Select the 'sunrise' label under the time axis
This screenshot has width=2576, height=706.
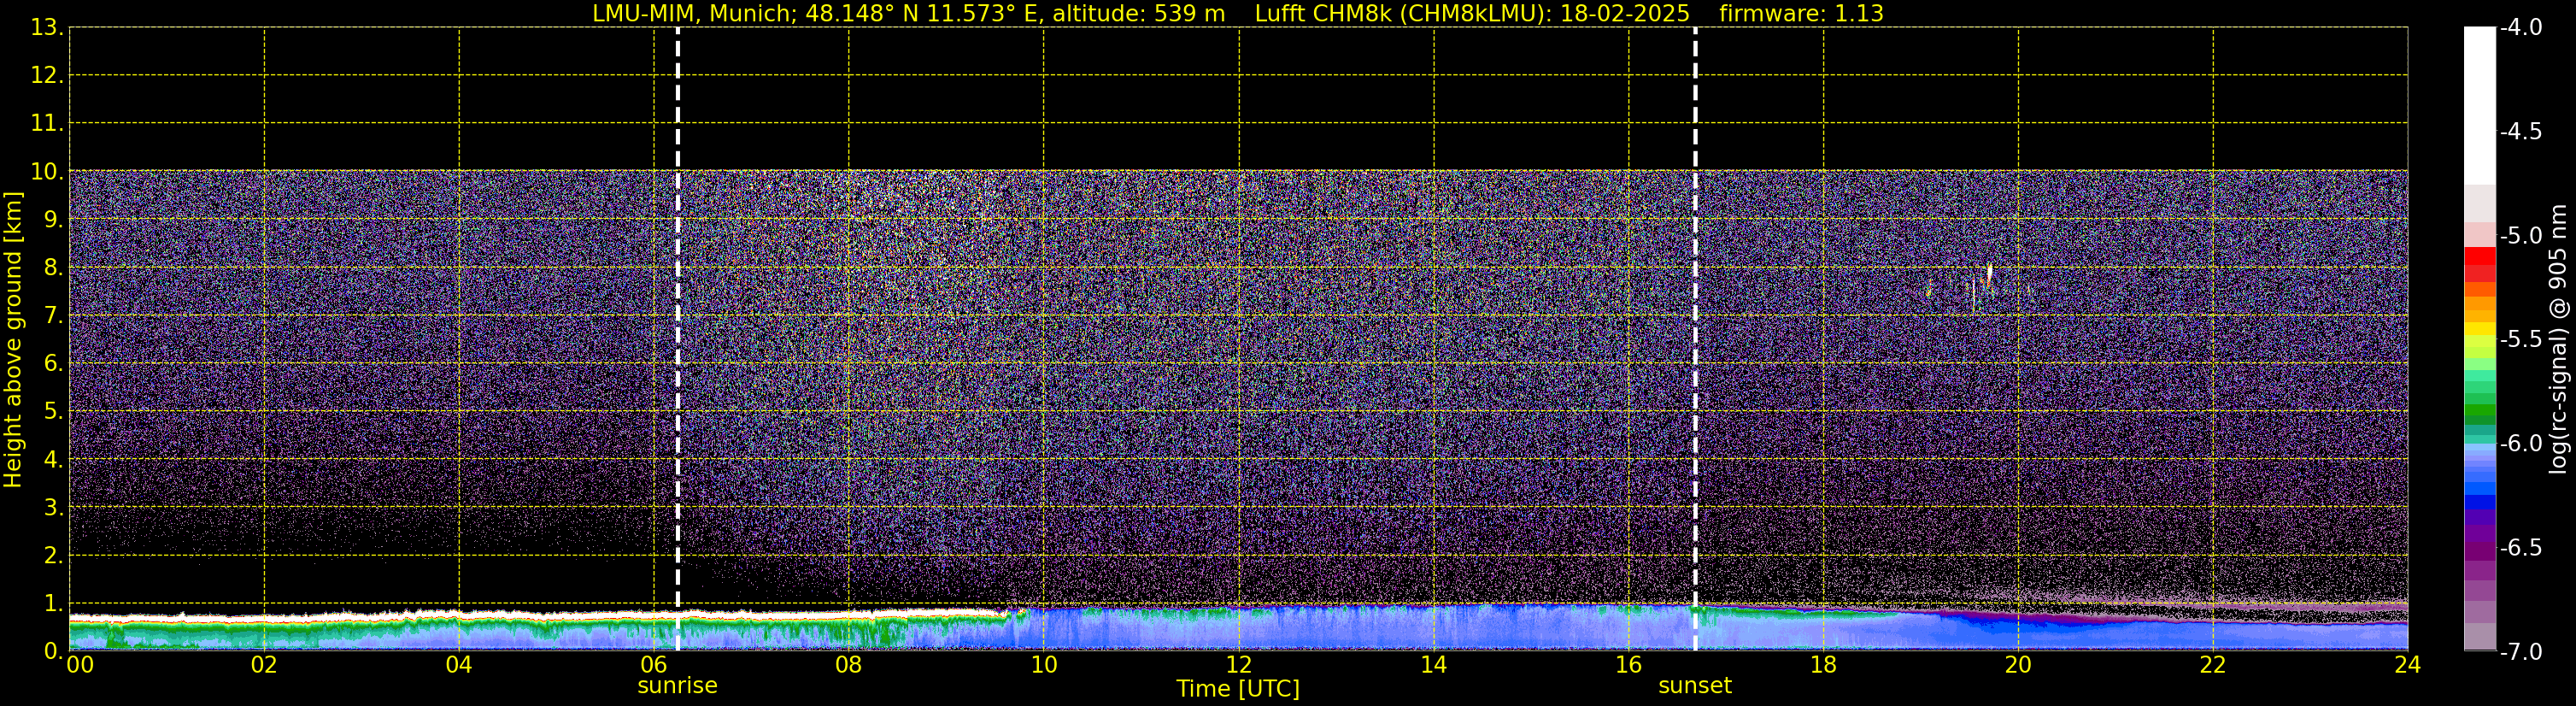point(677,686)
